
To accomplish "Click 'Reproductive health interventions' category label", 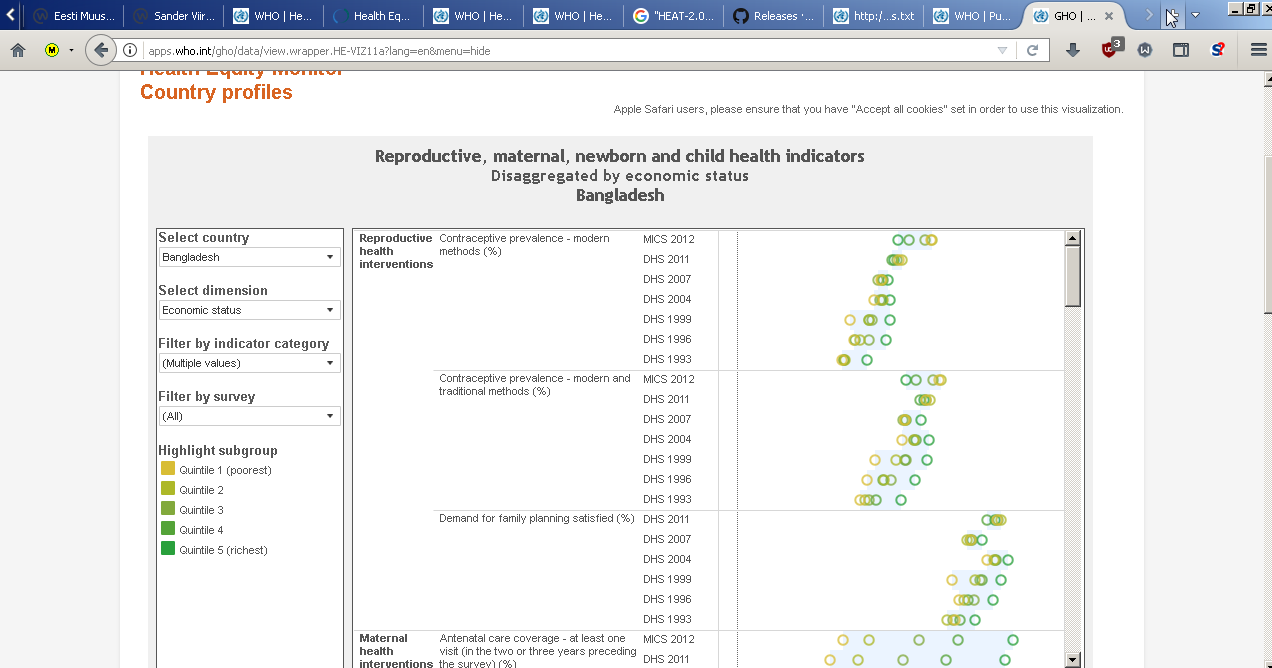I will point(396,251).
